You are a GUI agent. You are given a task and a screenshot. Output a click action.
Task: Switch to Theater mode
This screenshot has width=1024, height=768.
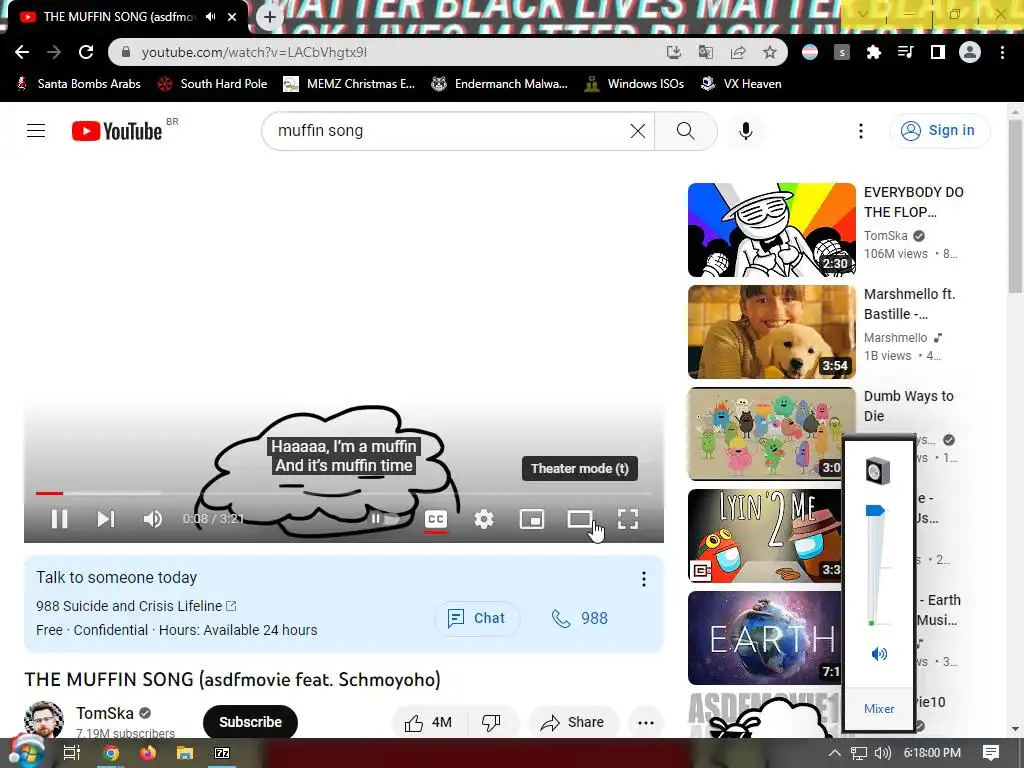pyautogui.click(x=579, y=519)
